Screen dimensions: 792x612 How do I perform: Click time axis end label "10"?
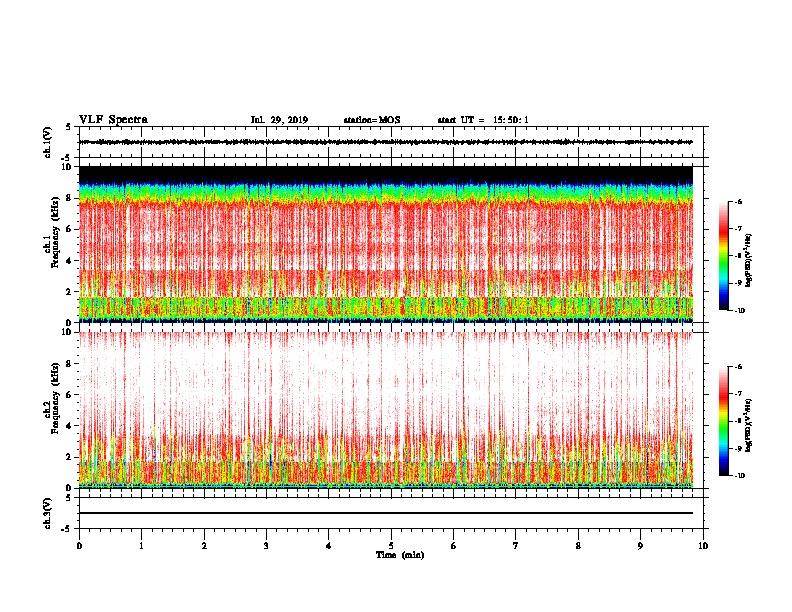coord(703,546)
